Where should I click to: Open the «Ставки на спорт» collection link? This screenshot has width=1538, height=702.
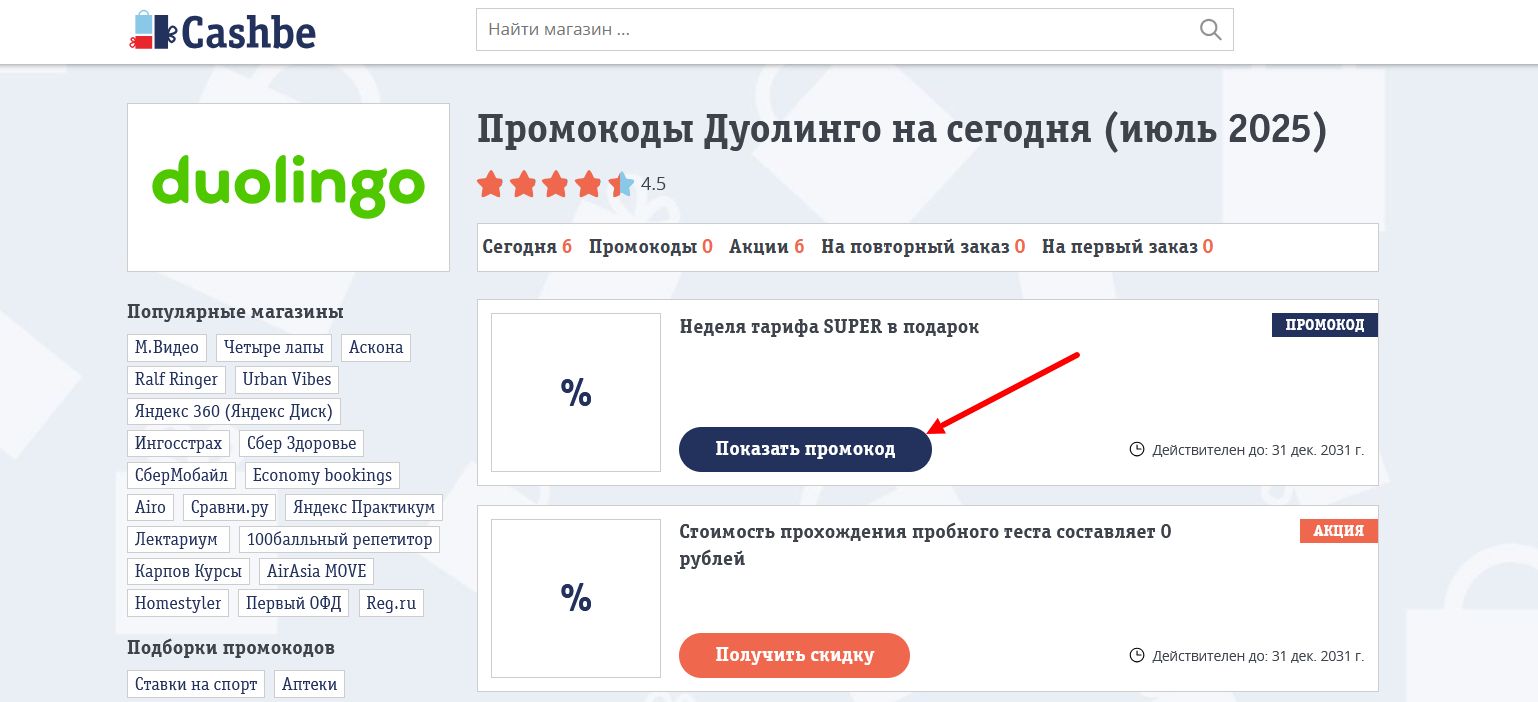point(196,685)
